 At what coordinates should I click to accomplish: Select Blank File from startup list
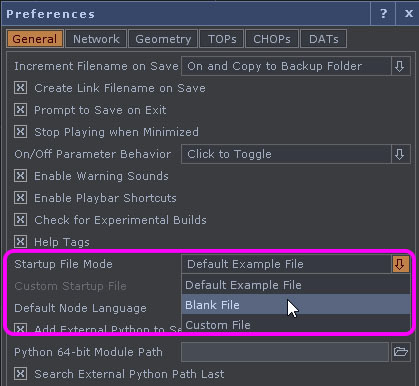296,304
